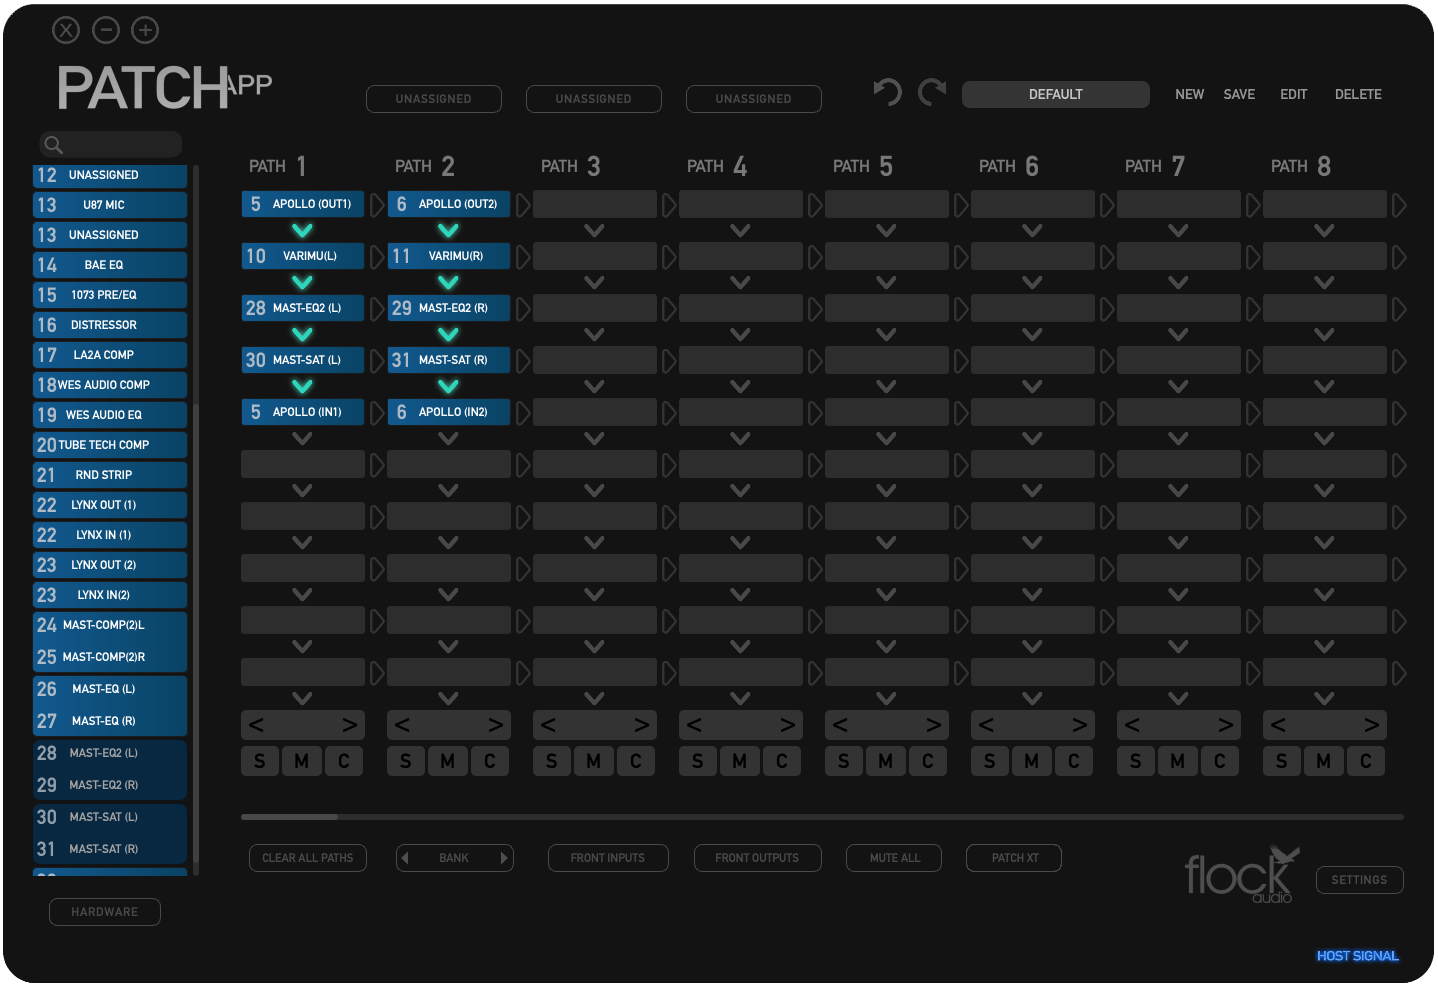Click SAVE in the preset menu

pos(1239,94)
